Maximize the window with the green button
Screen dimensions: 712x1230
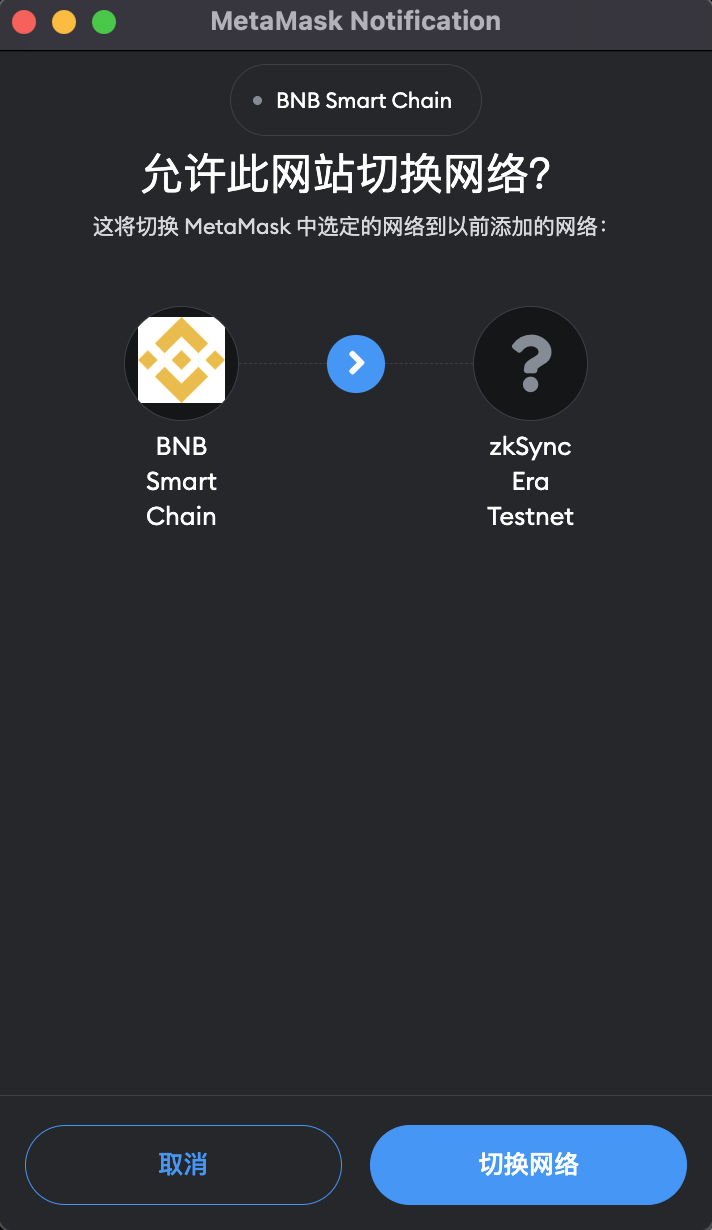pos(104,21)
